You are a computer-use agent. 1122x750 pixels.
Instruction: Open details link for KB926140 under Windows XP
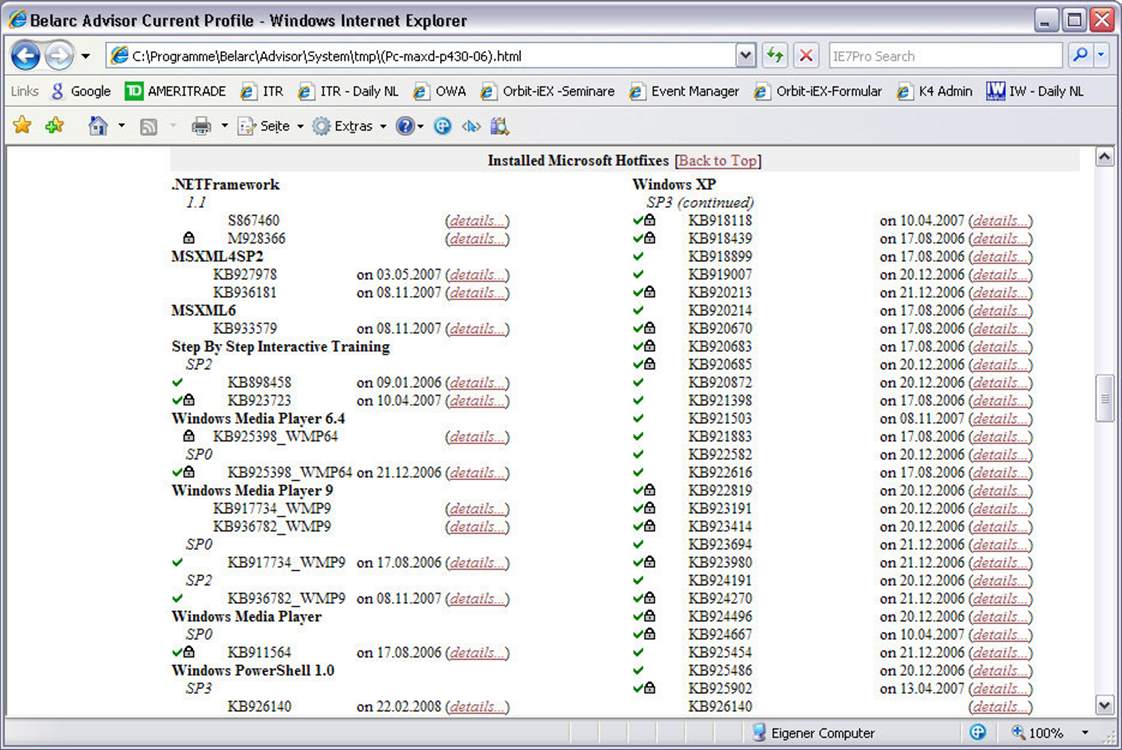tap(1000, 706)
